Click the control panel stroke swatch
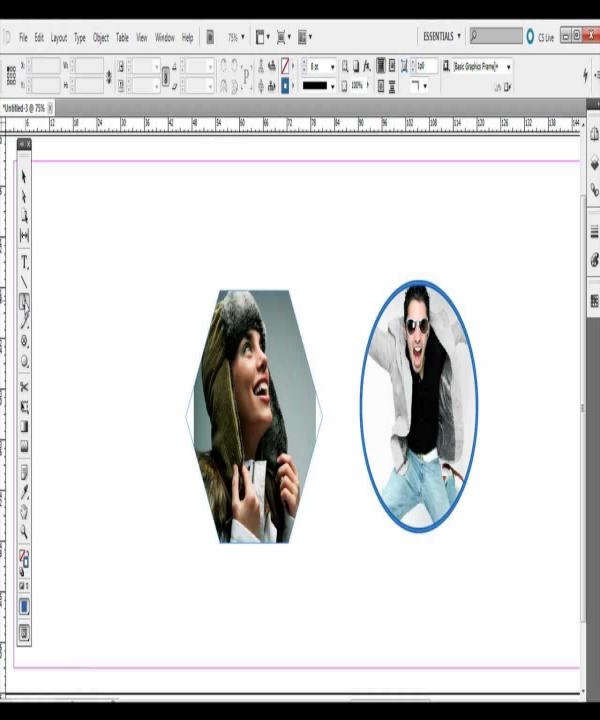Image resolution: width=600 pixels, height=720 pixels. click(285, 86)
